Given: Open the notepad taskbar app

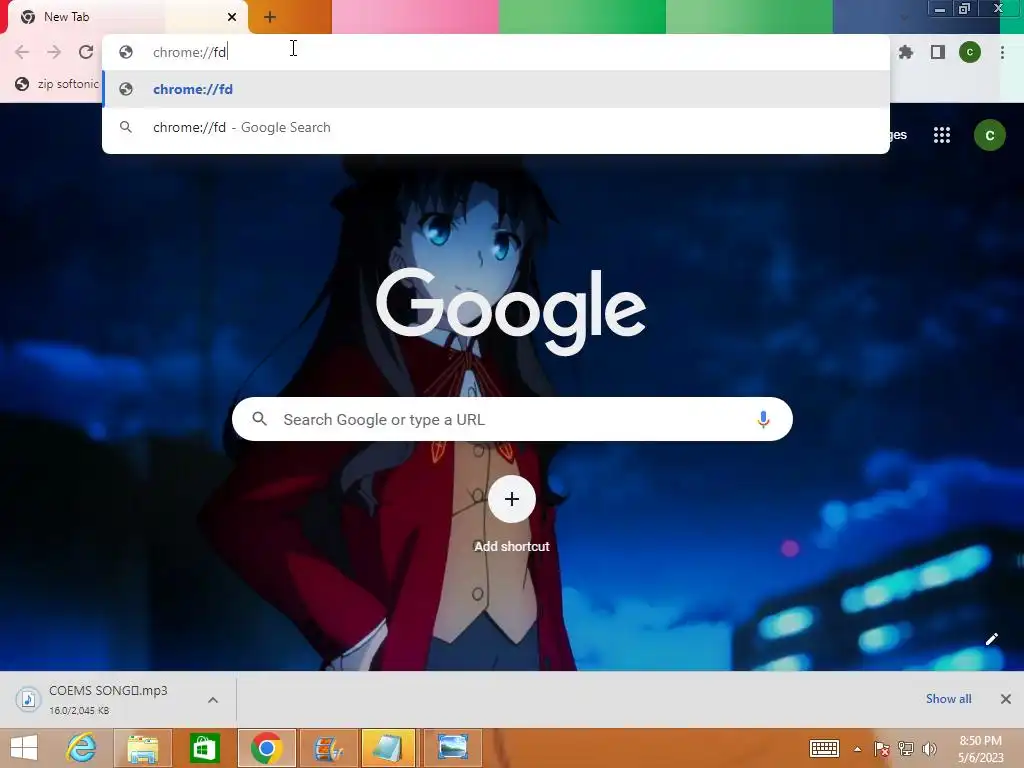Looking at the screenshot, I should (388, 748).
